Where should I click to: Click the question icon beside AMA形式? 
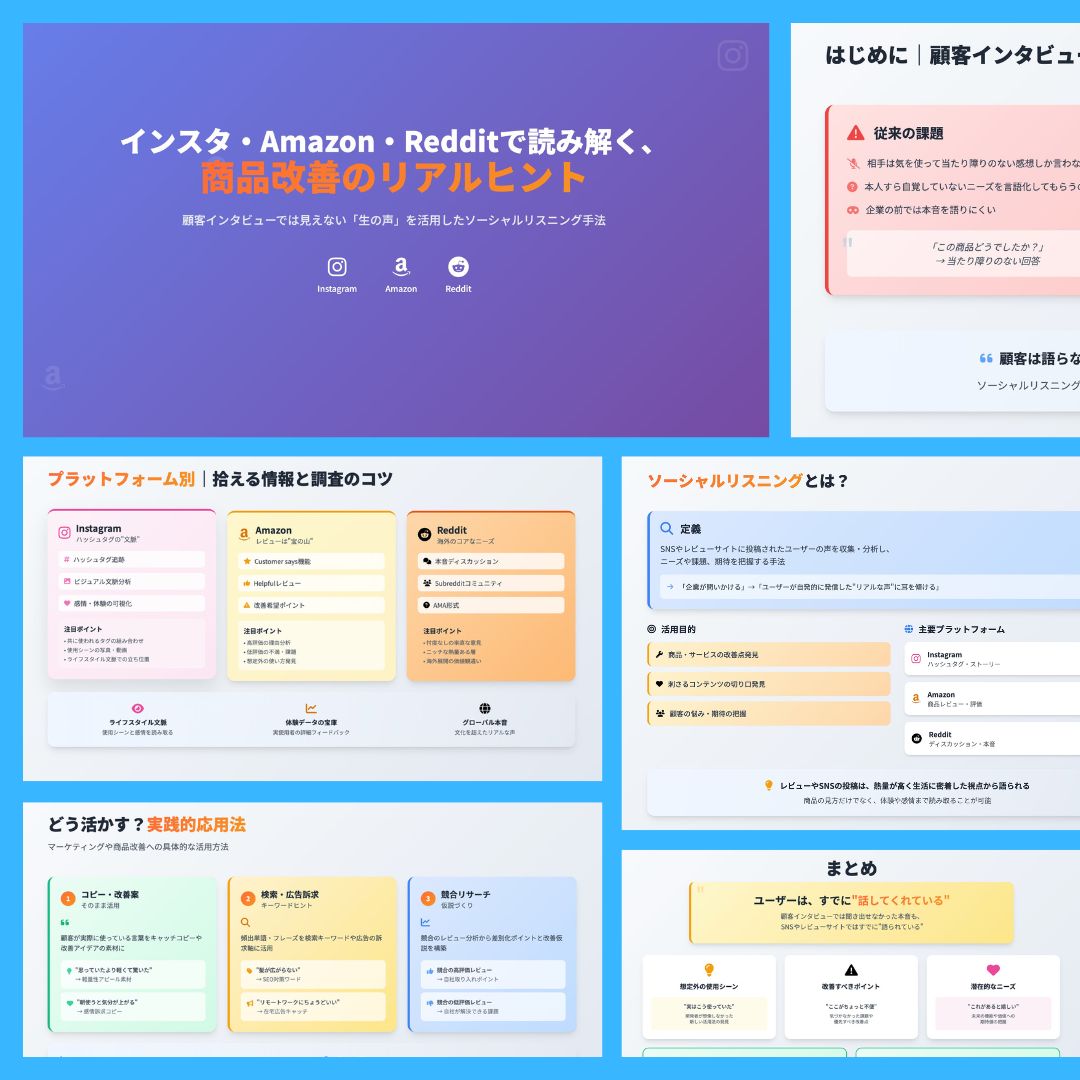pyautogui.click(x=426, y=605)
